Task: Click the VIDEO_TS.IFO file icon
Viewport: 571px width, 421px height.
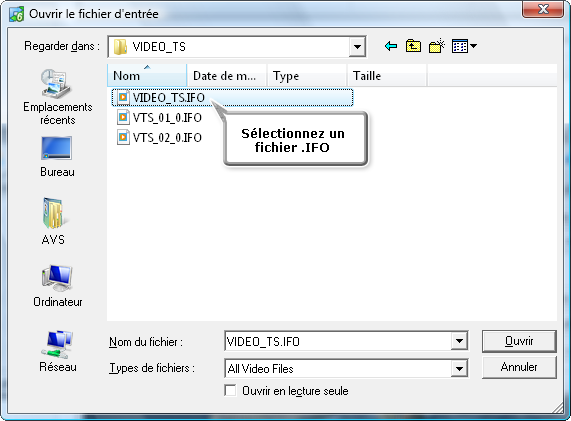Action: pos(123,97)
